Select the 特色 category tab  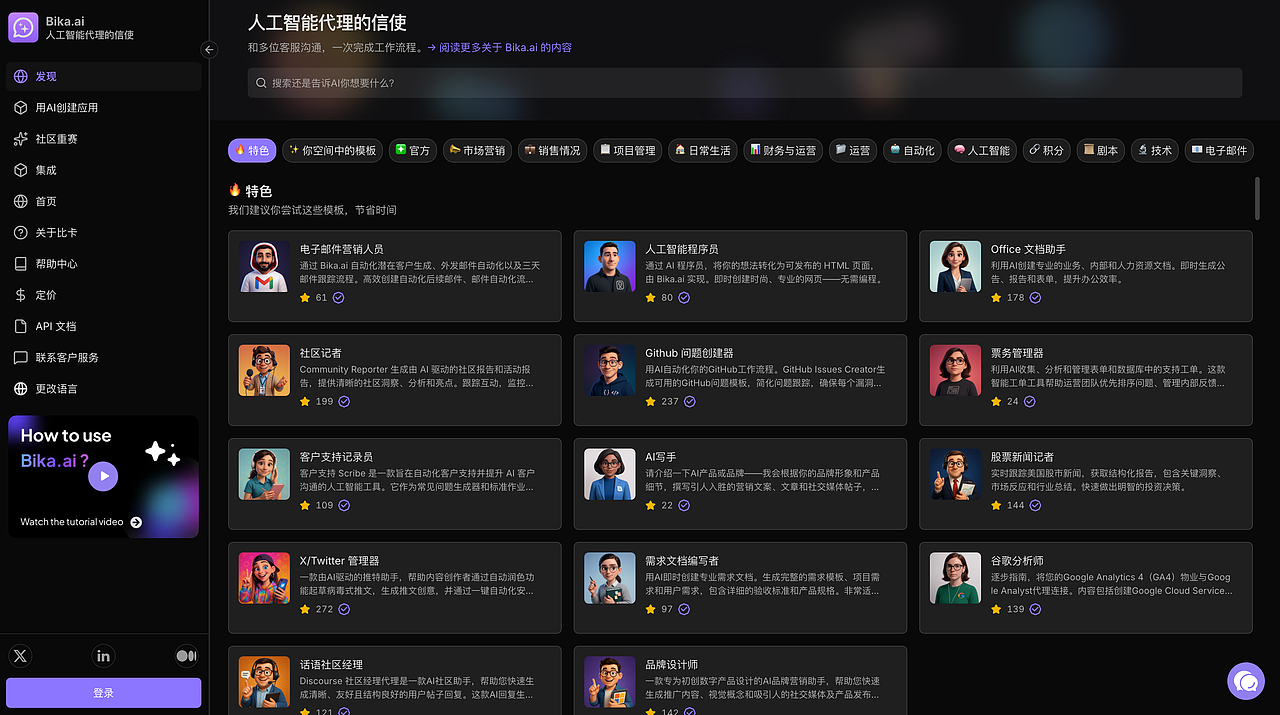tap(252, 150)
